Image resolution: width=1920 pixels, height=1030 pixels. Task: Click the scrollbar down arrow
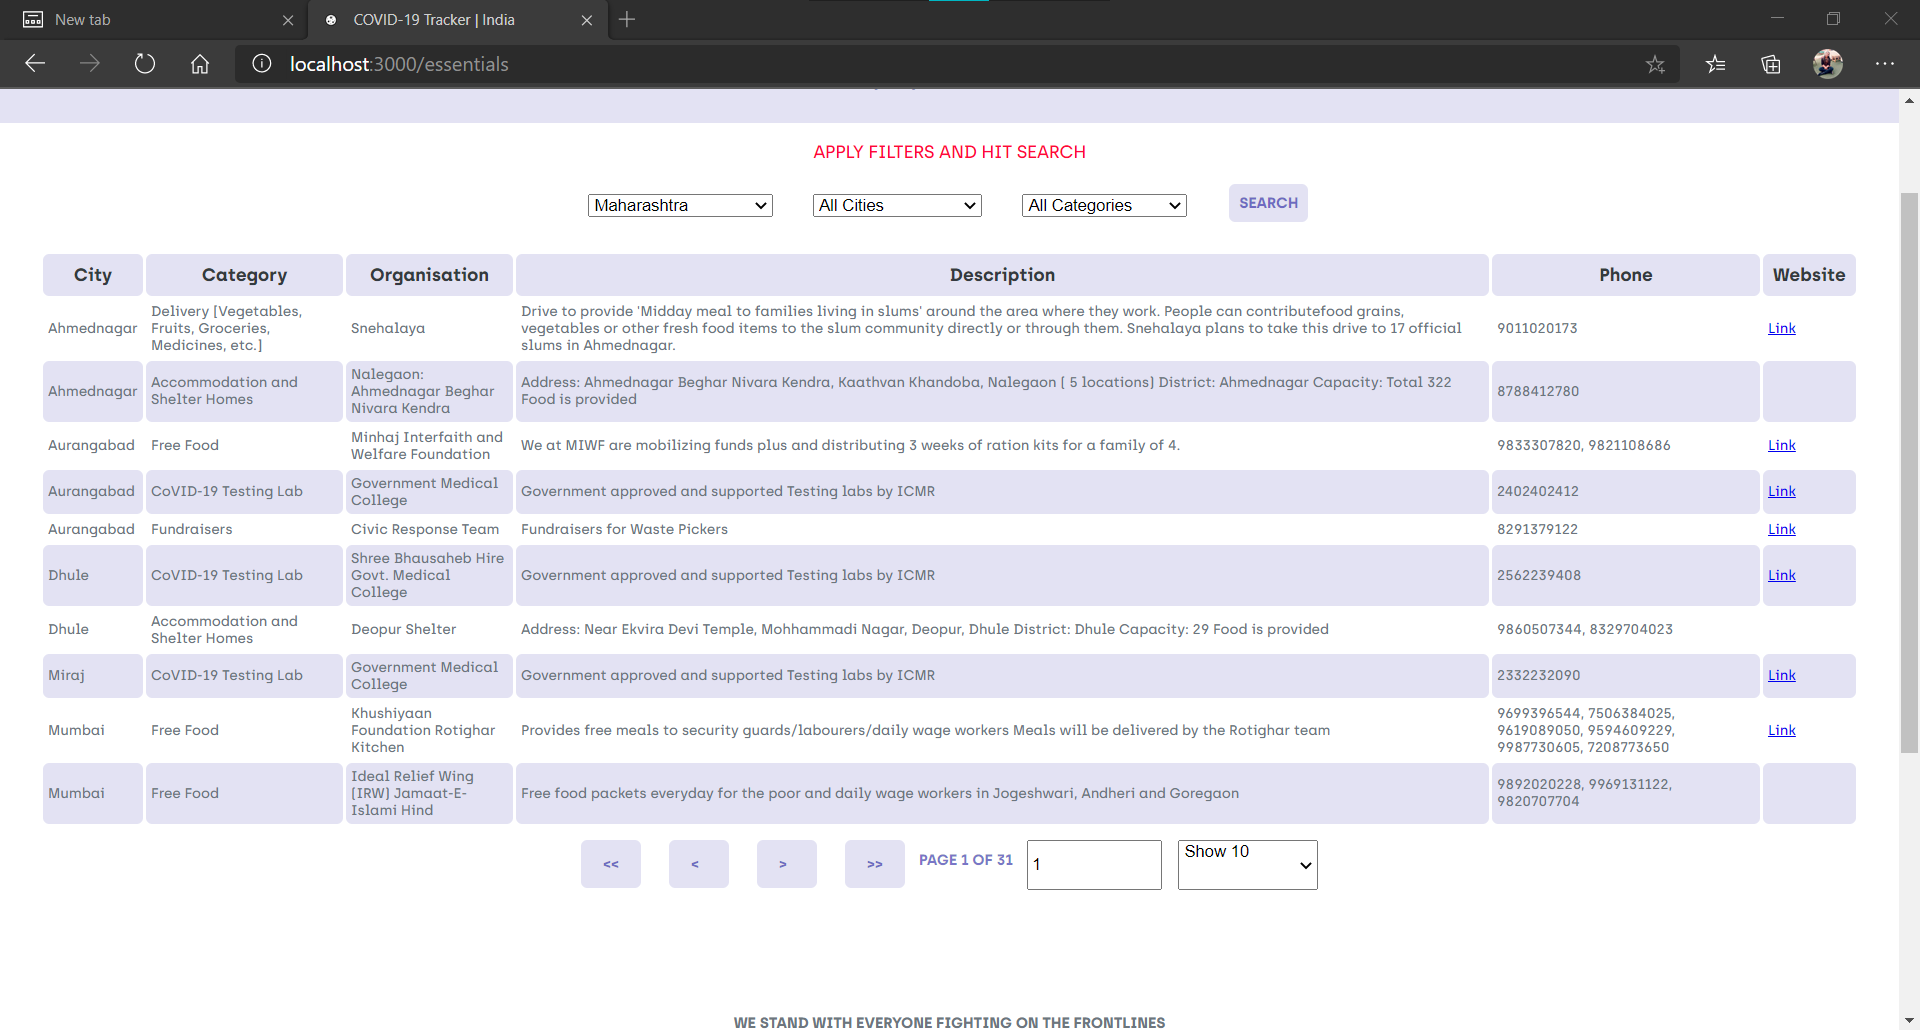(x=1909, y=1020)
